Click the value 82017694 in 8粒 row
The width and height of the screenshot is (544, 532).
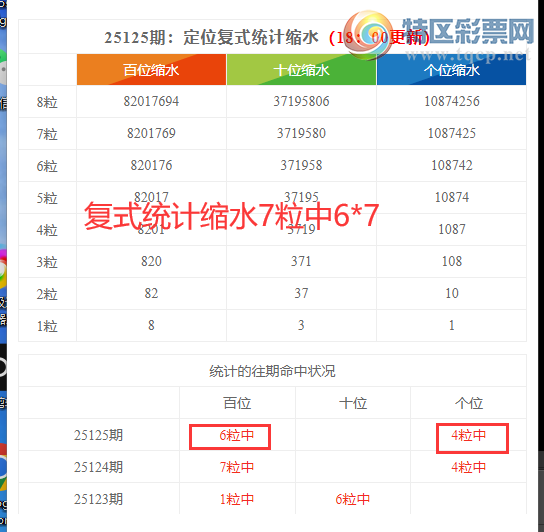pyautogui.click(x=151, y=101)
